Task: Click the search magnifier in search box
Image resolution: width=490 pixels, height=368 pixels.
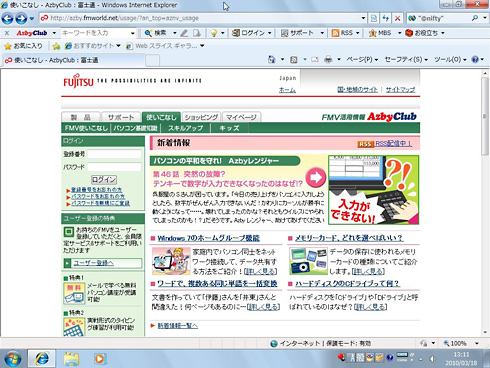Action: tap(475, 18)
